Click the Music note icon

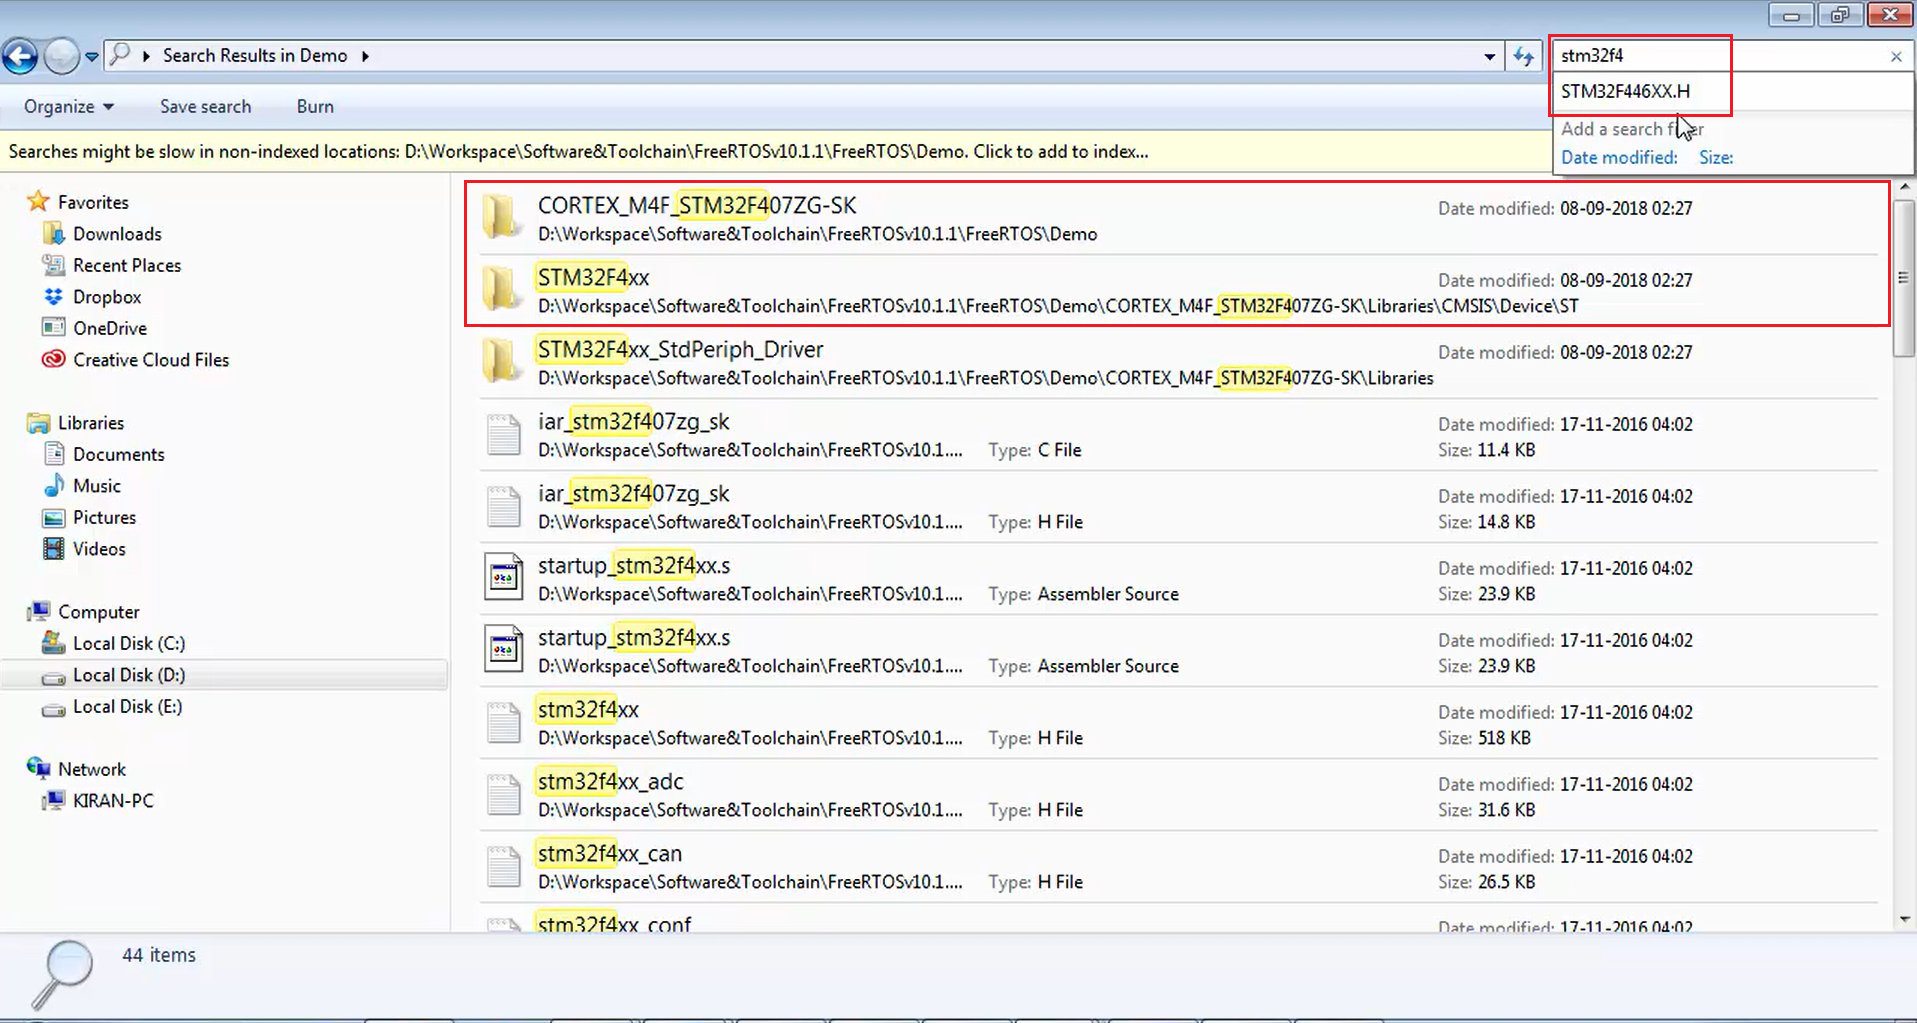54,486
